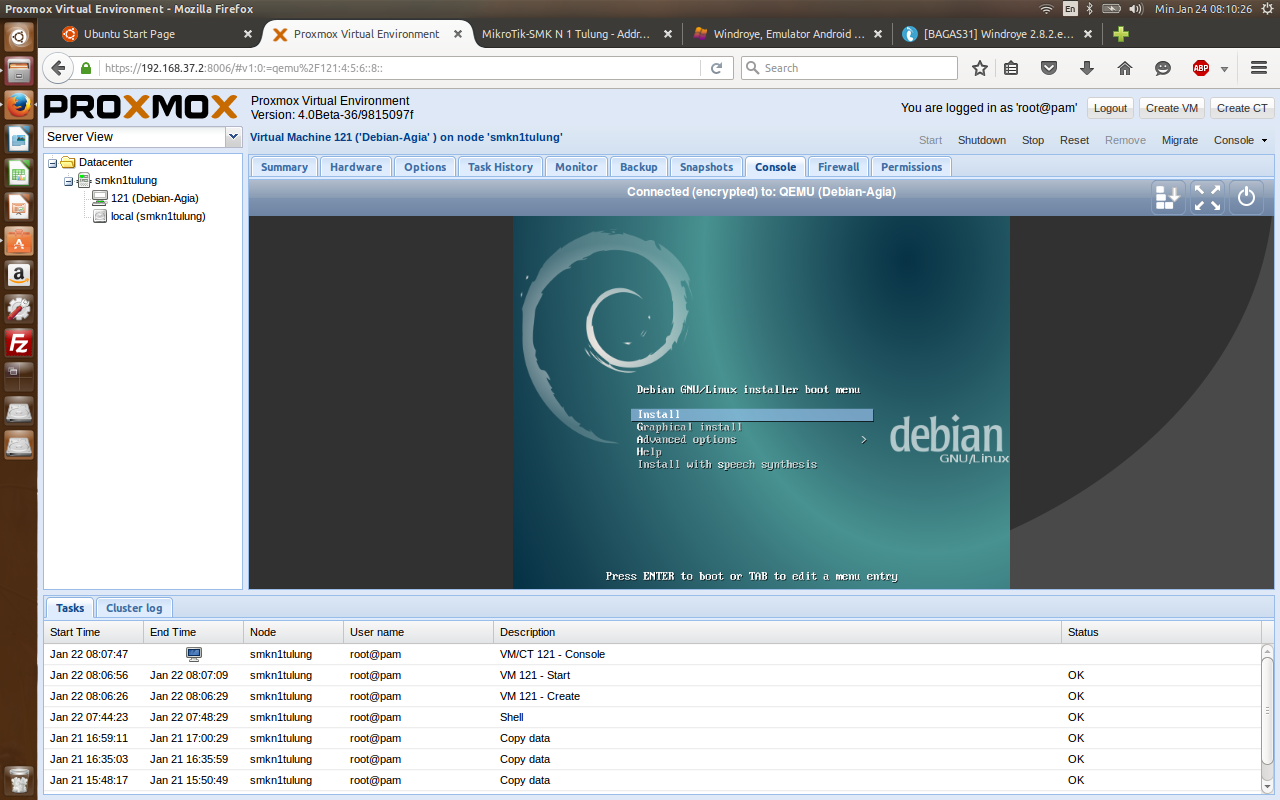Click the Logout button
Viewport: 1280px width, 800px height.
(1110, 108)
